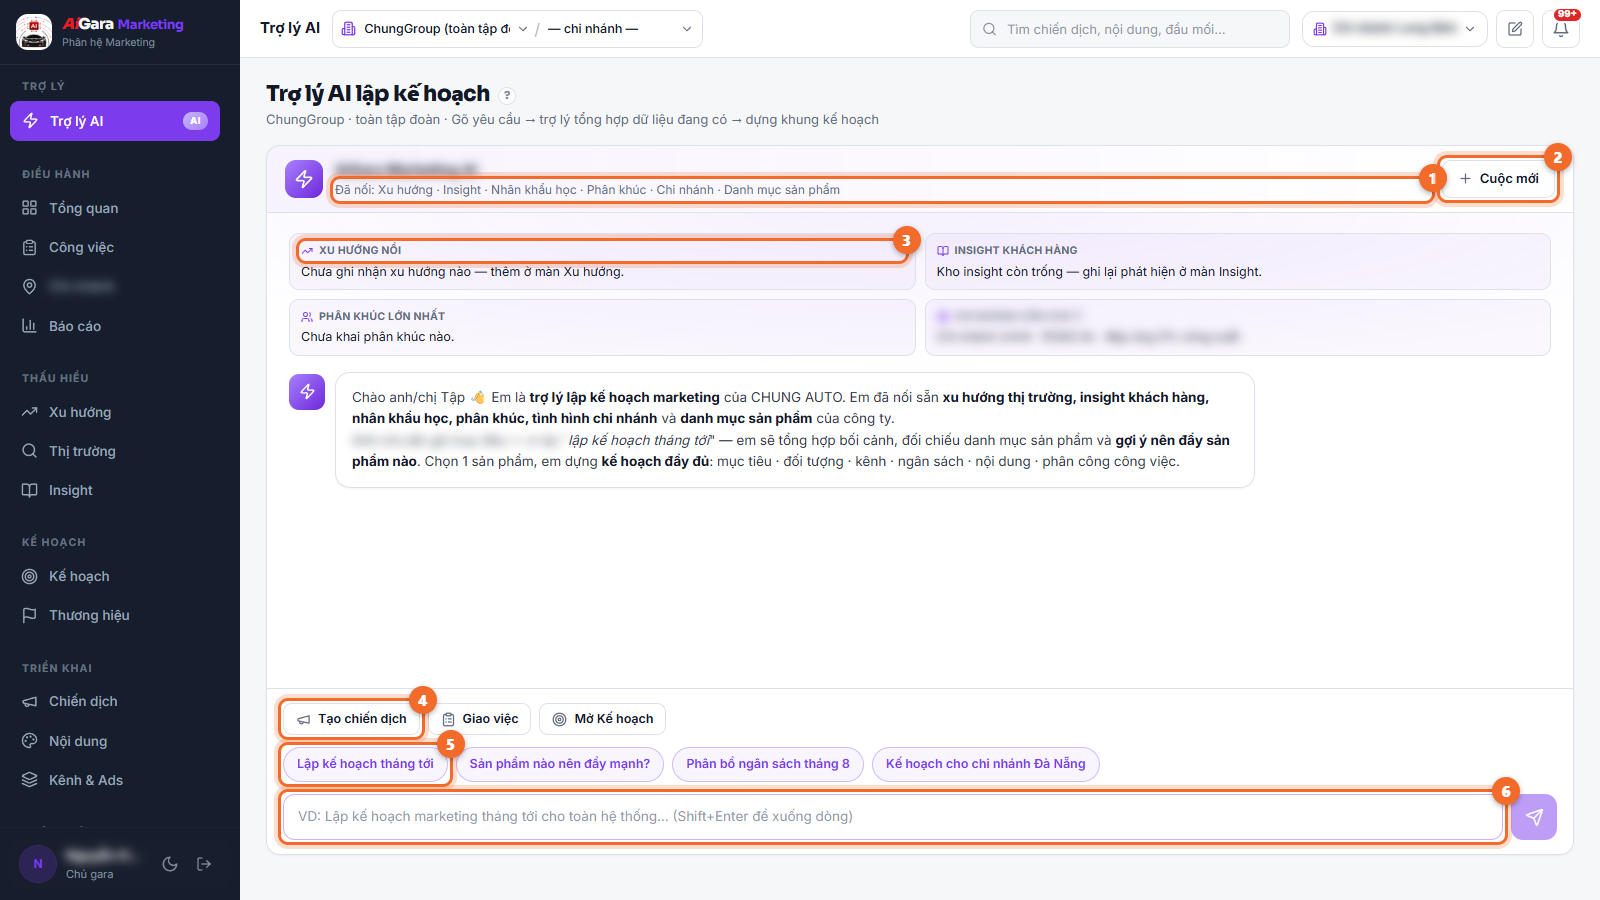The height and width of the screenshot is (900, 1600).
Task: Click the help question mark icon
Action: point(507,95)
